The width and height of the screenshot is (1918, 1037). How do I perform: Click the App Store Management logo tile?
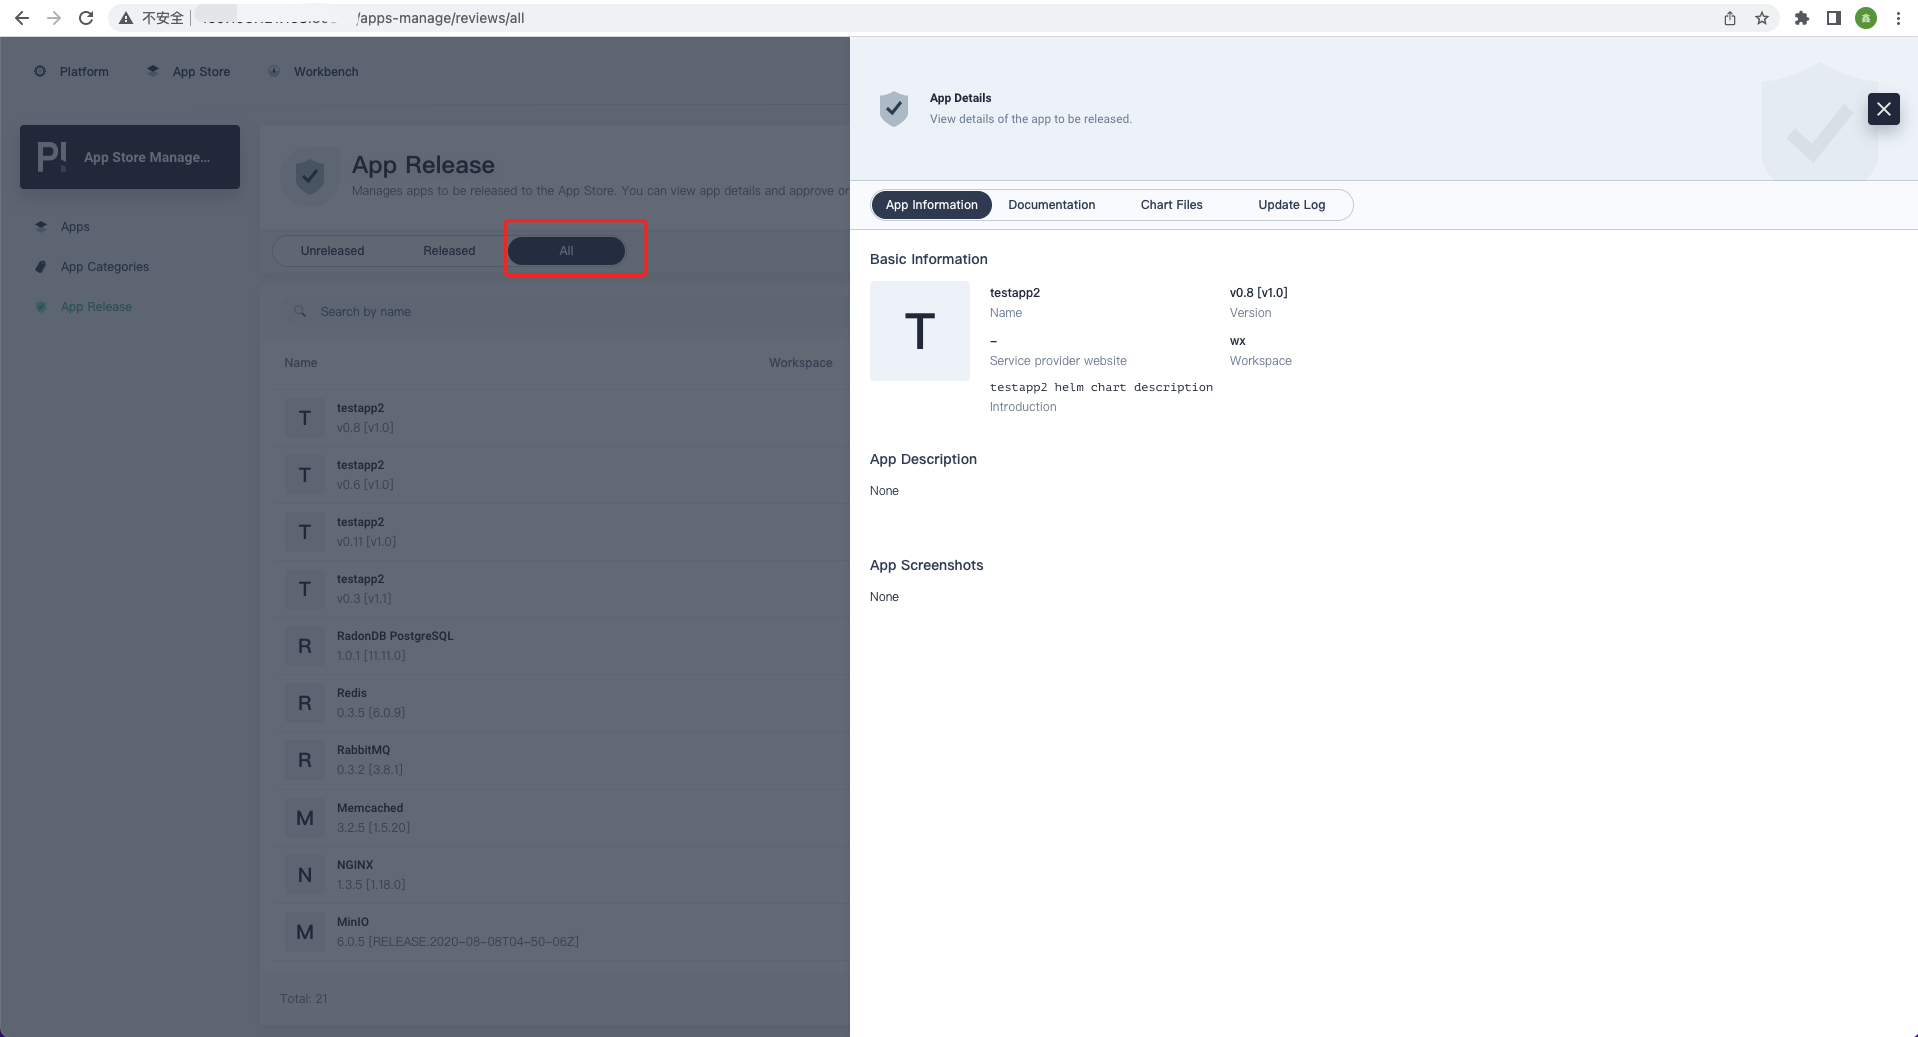pos(130,157)
